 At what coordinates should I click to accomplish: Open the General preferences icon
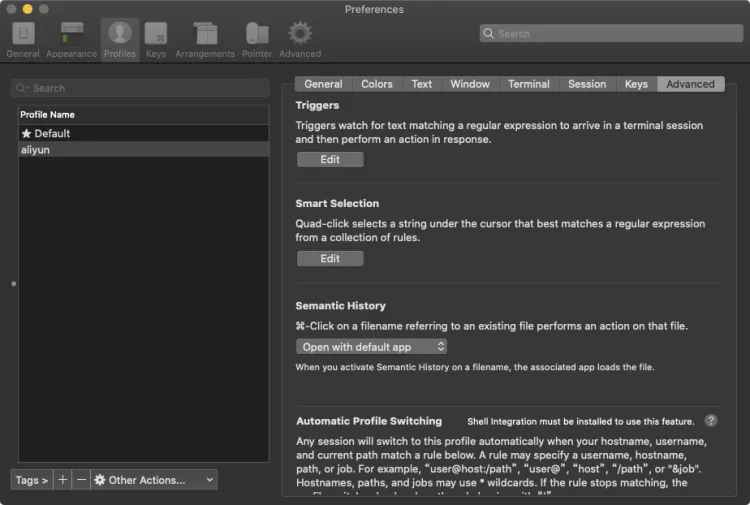click(x=22, y=39)
